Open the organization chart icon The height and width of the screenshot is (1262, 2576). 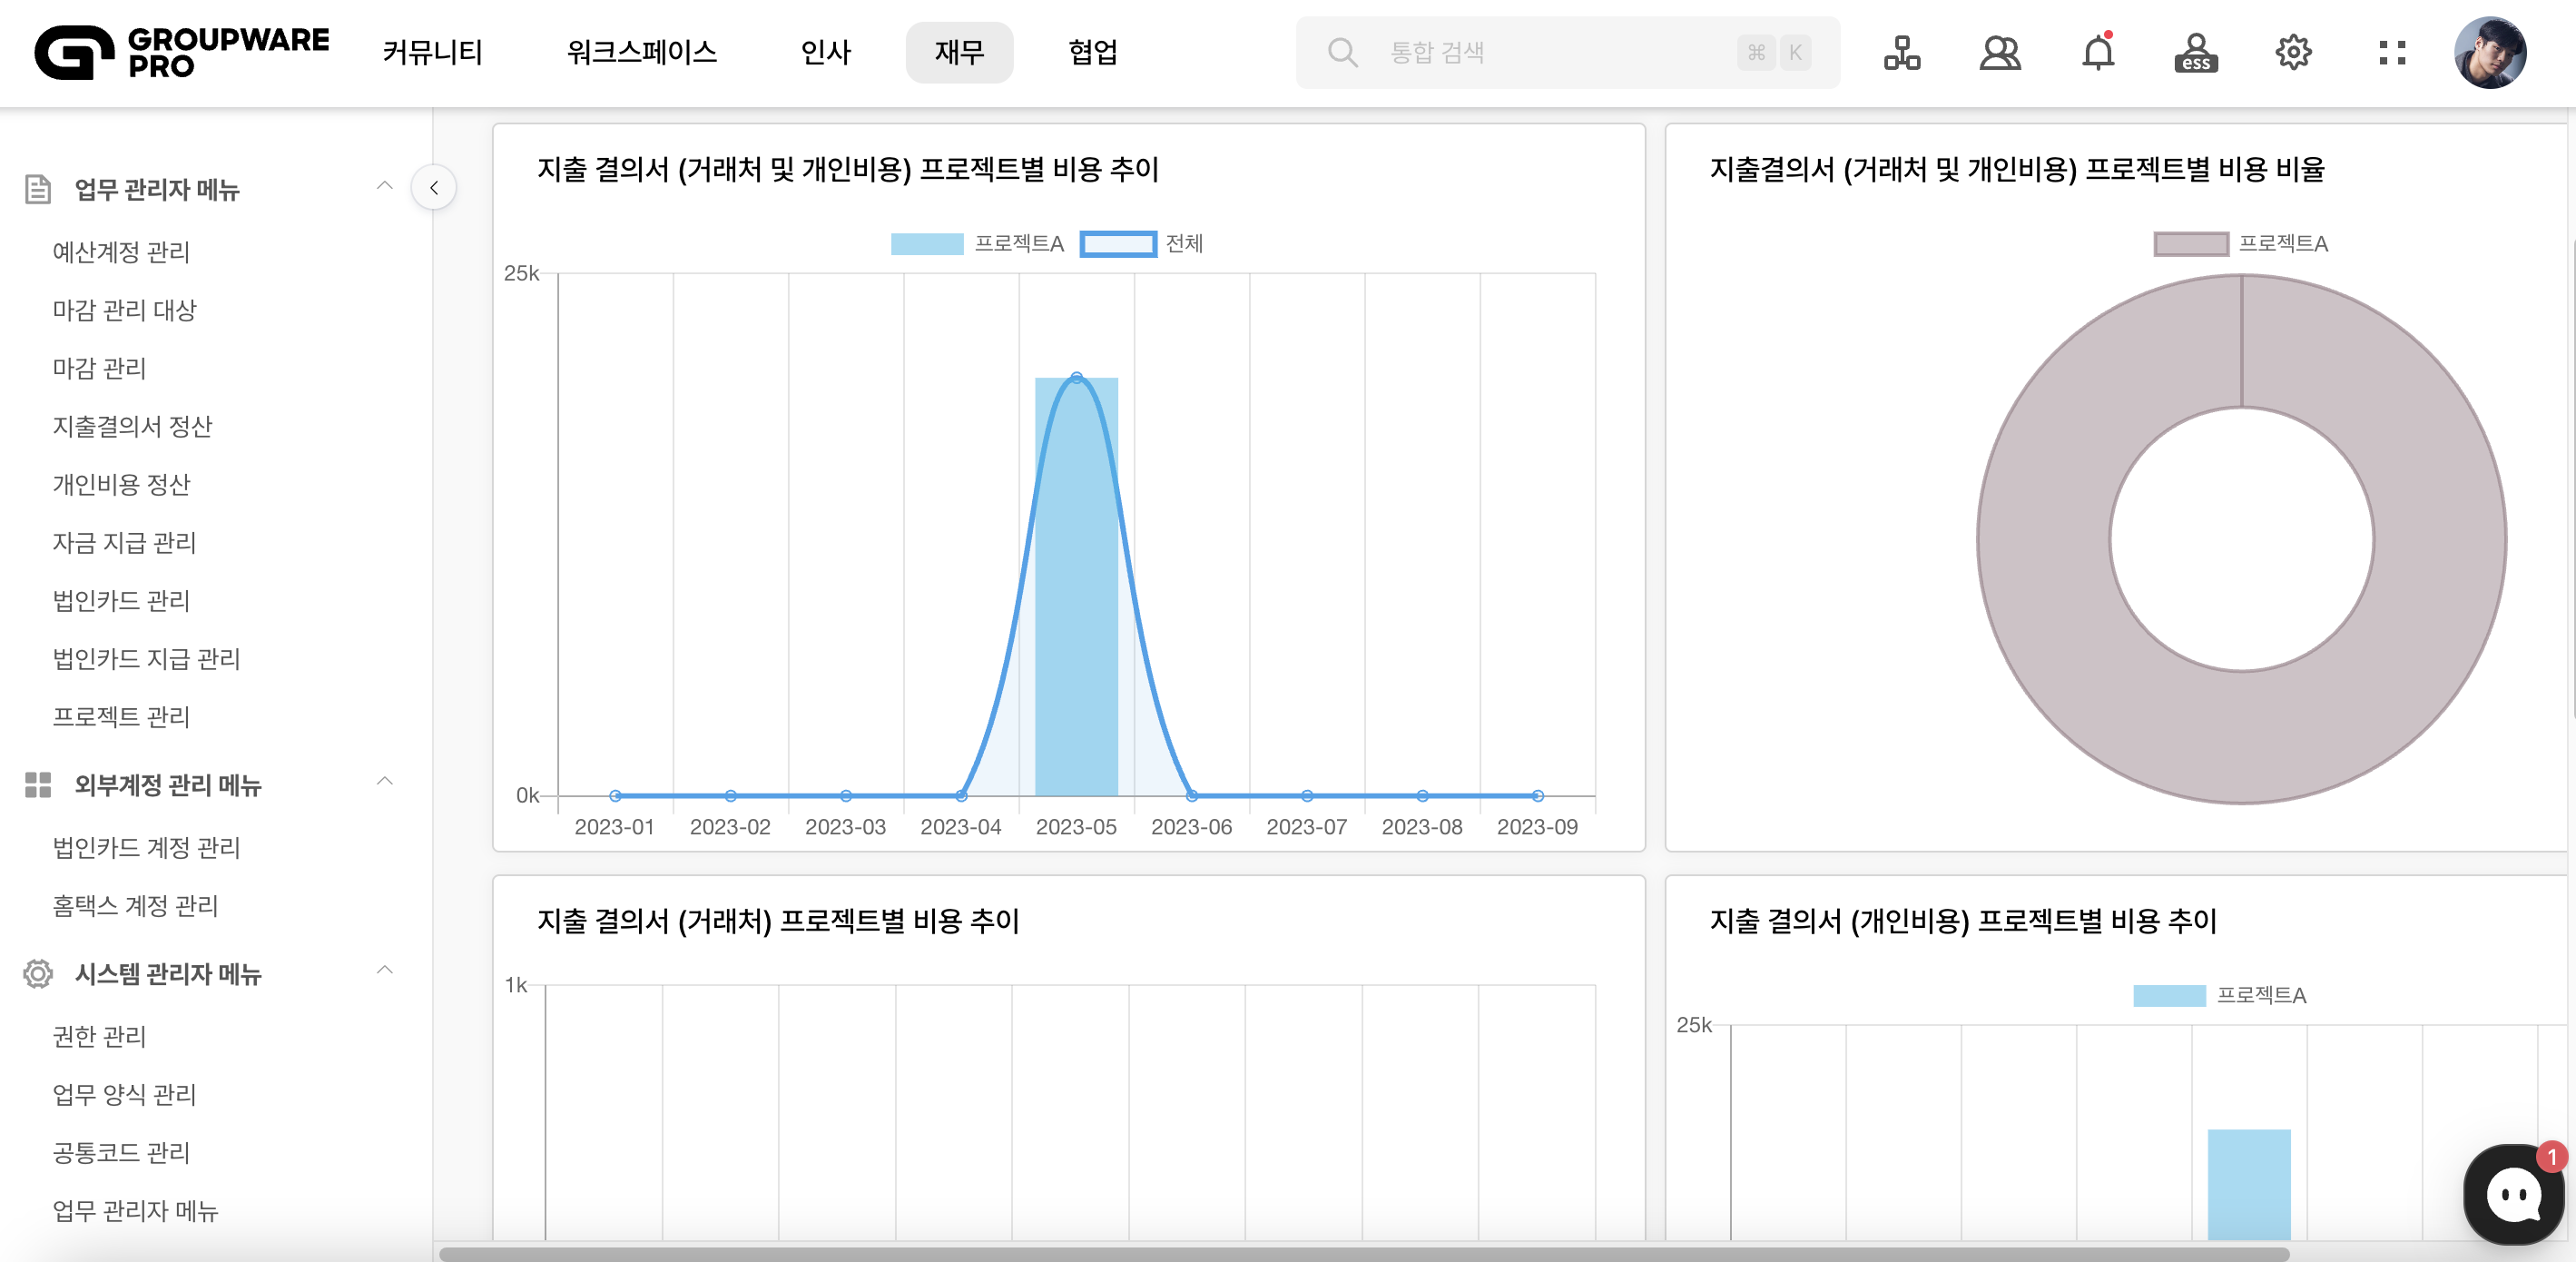coord(1901,52)
